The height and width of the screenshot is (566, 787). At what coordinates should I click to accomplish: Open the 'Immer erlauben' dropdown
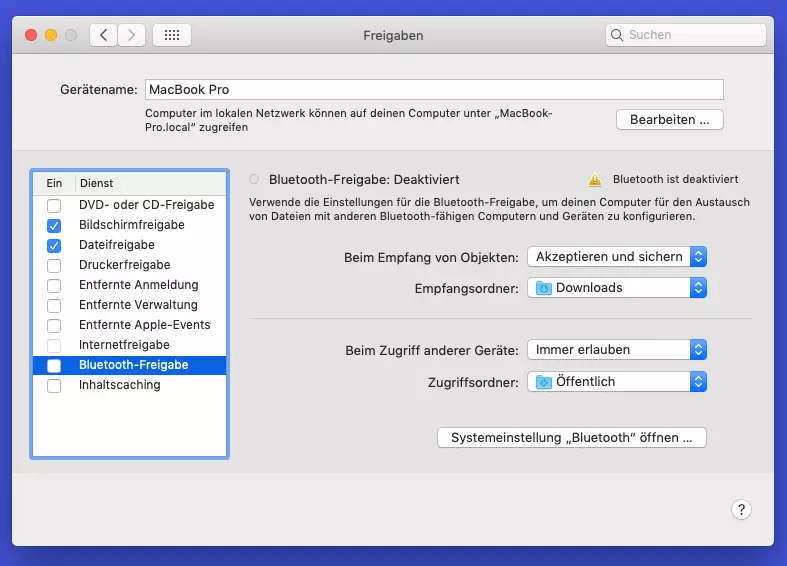click(x=617, y=350)
